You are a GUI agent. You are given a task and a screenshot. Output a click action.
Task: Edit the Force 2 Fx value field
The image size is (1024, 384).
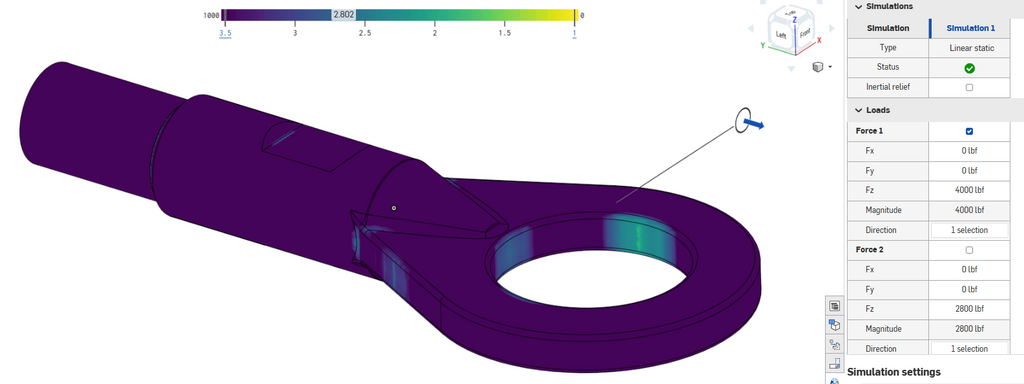(969, 269)
